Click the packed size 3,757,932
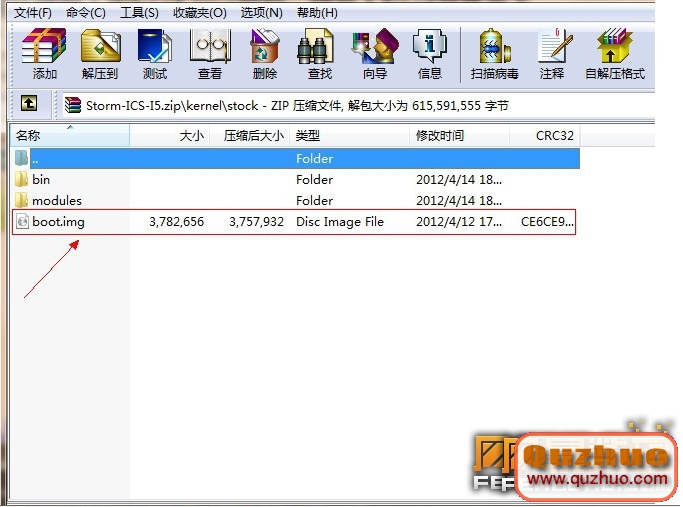The image size is (683, 507). pyautogui.click(x=257, y=222)
